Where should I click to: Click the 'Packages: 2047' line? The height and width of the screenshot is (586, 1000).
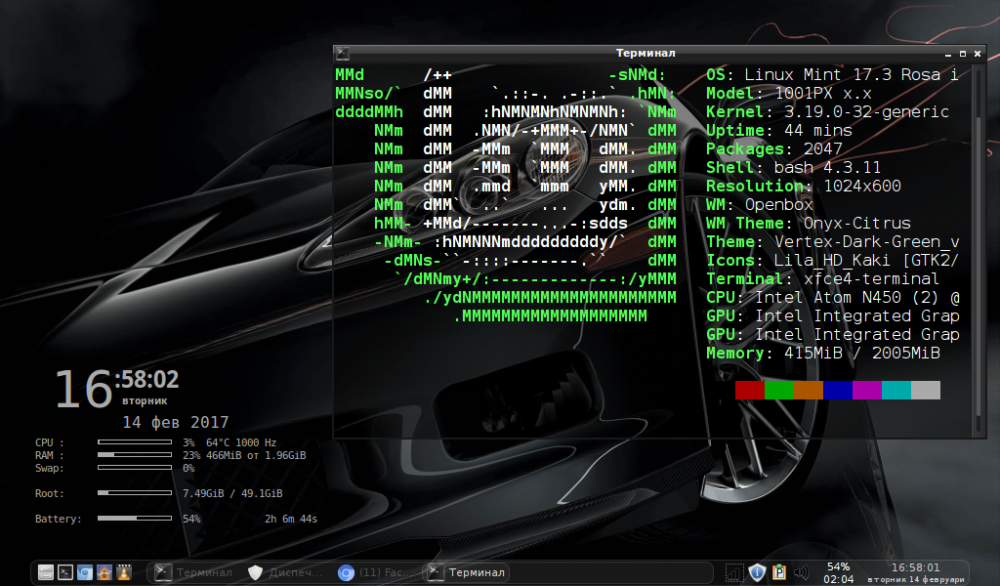(x=774, y=149)
